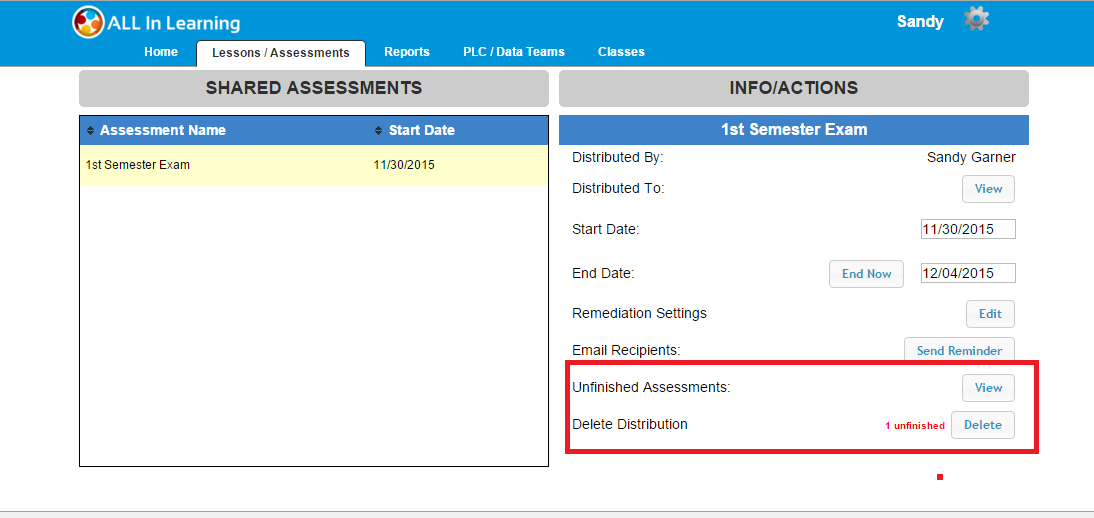Click the End Date field showing 12/04/2015
This screenshot has height=518, width=1094.
pyautogui.click(x=967, y=273)
